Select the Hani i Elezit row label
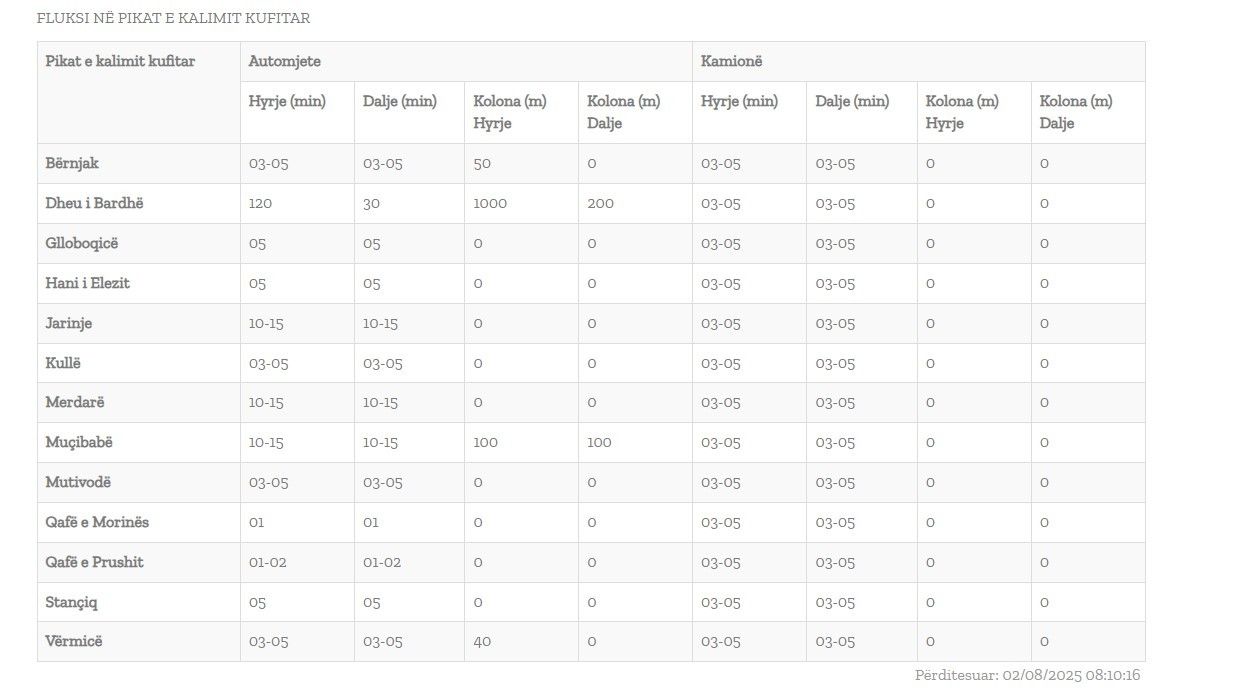Viewport: 1241px width, 696px height. pyautogui.click(x=87, y=283)
